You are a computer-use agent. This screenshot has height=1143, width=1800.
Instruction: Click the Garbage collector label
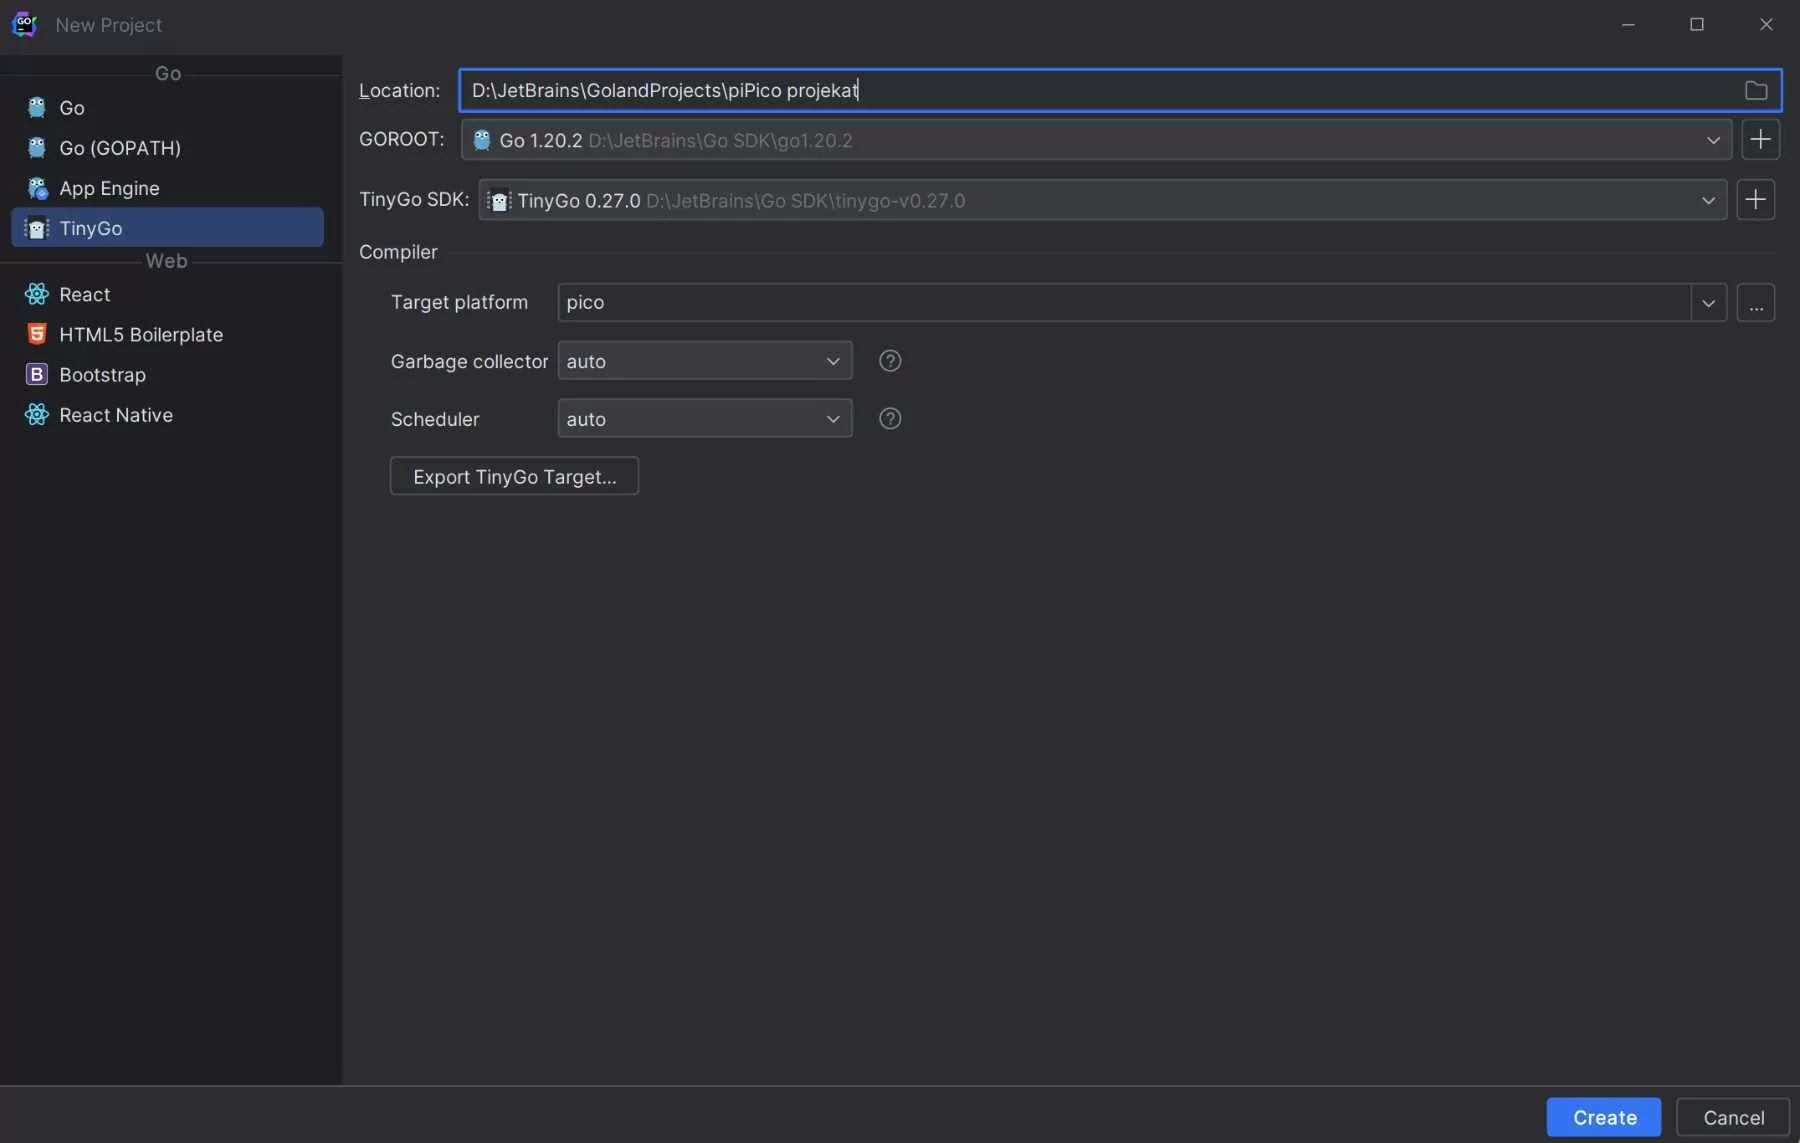pyautogui.click(x=469, y=361)
